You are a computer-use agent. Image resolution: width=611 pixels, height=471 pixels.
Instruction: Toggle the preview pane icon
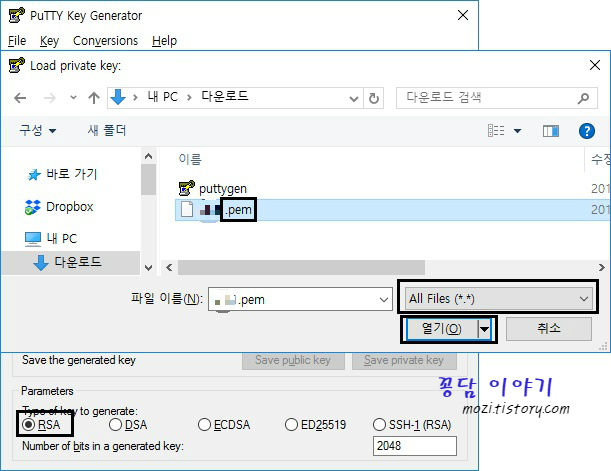coord(551,131)
